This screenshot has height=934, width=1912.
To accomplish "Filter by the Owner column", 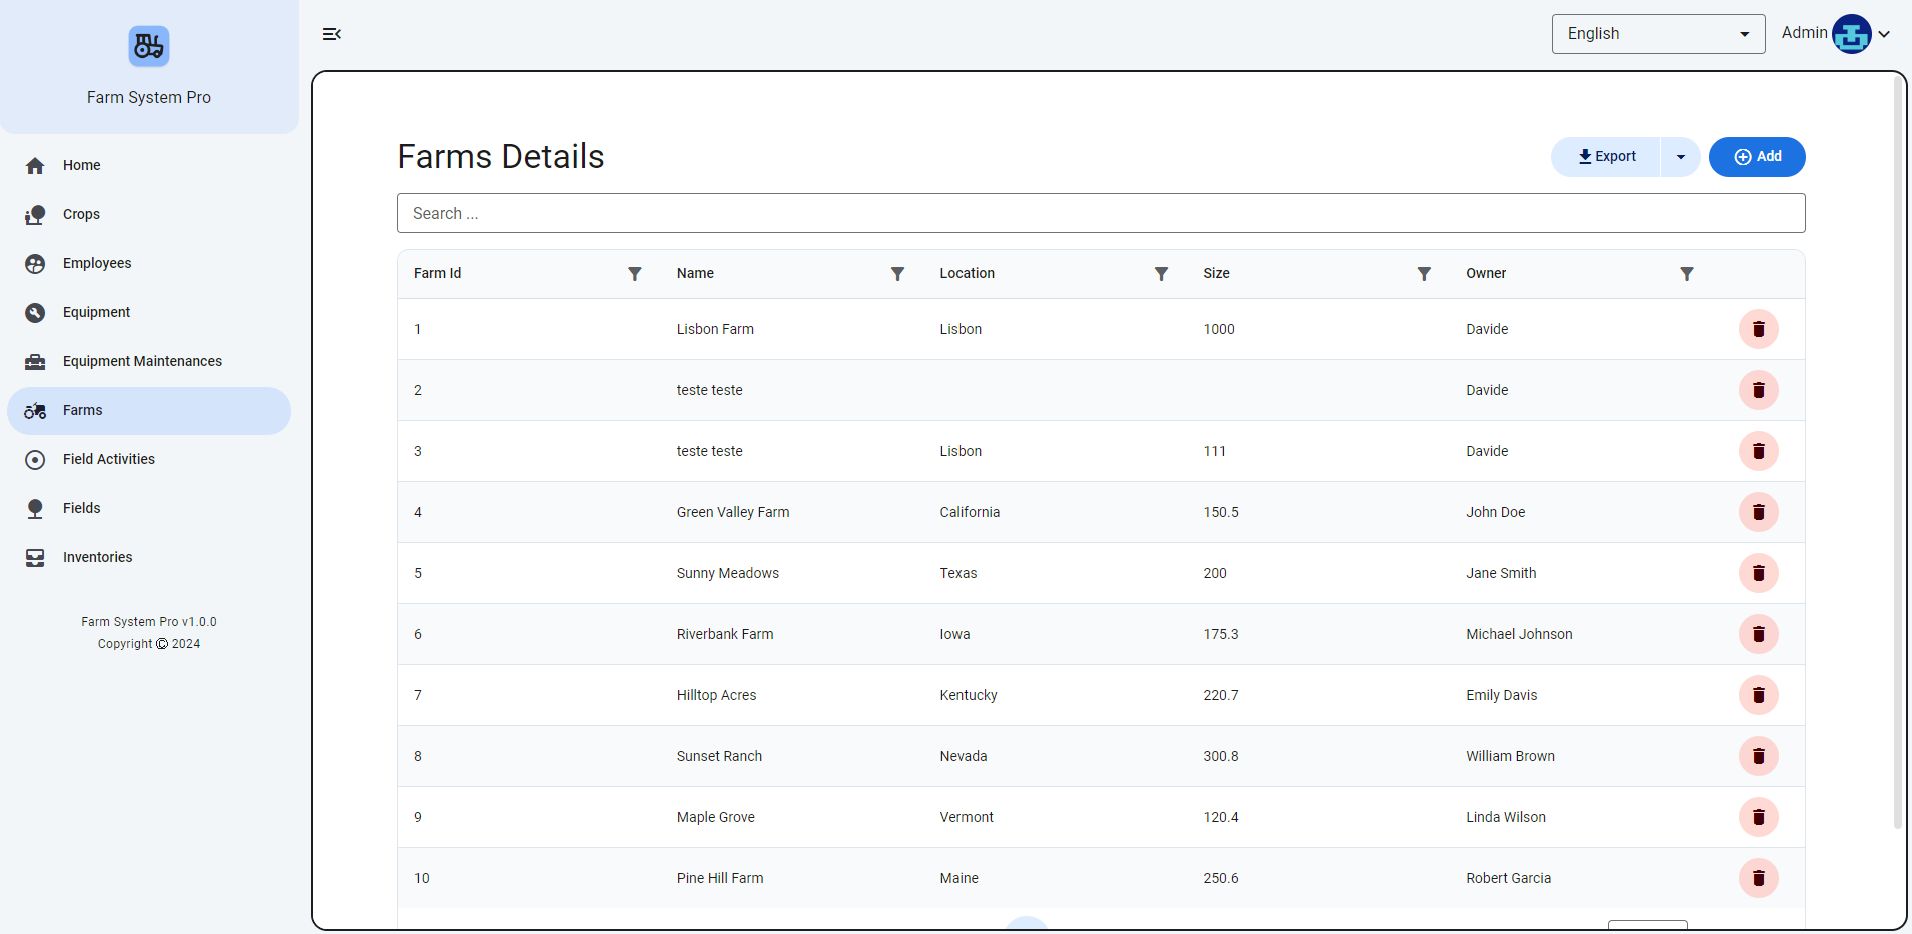I will tap(1686, 274).
